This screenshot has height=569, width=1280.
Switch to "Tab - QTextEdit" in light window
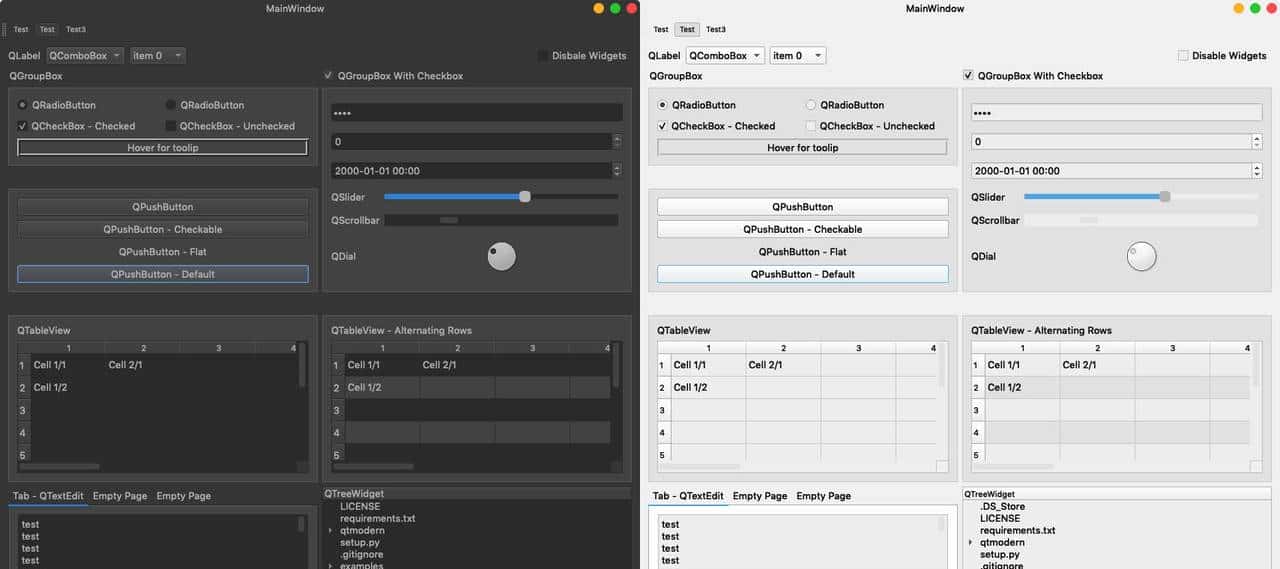tap(688, 496)
